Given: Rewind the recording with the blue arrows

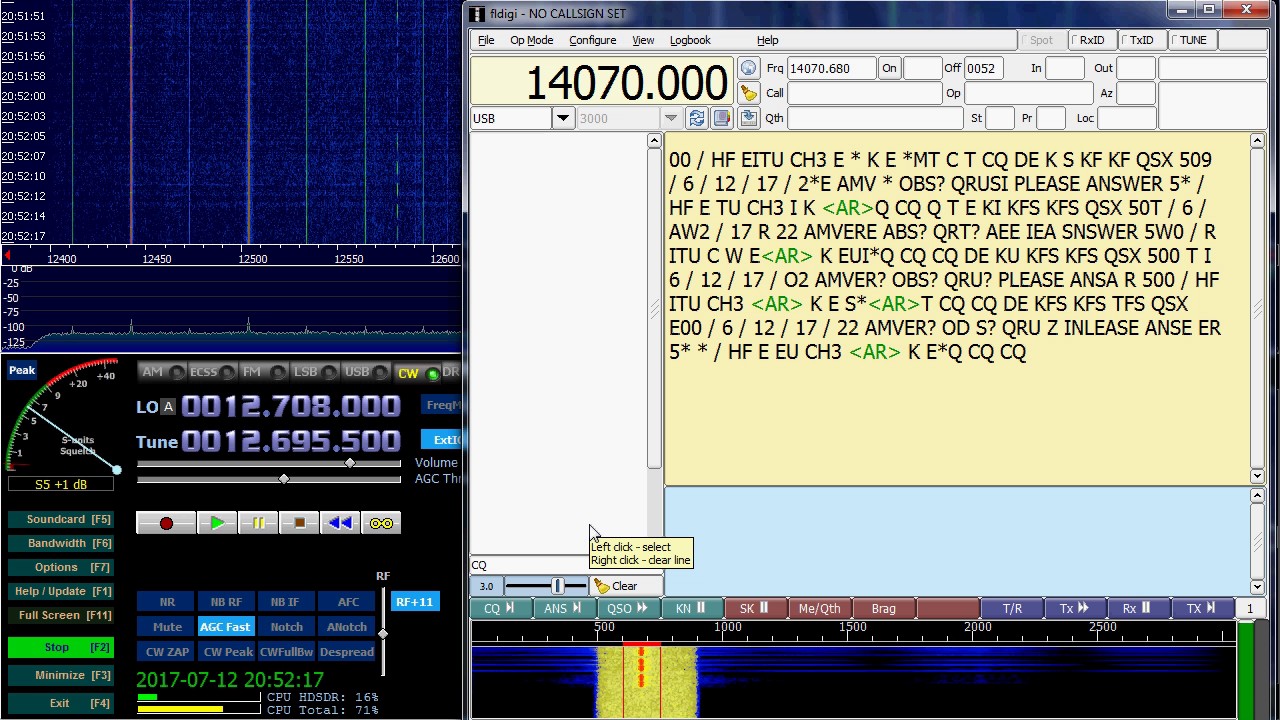Looking at the screenshot, I should click(x=340, y=523).
